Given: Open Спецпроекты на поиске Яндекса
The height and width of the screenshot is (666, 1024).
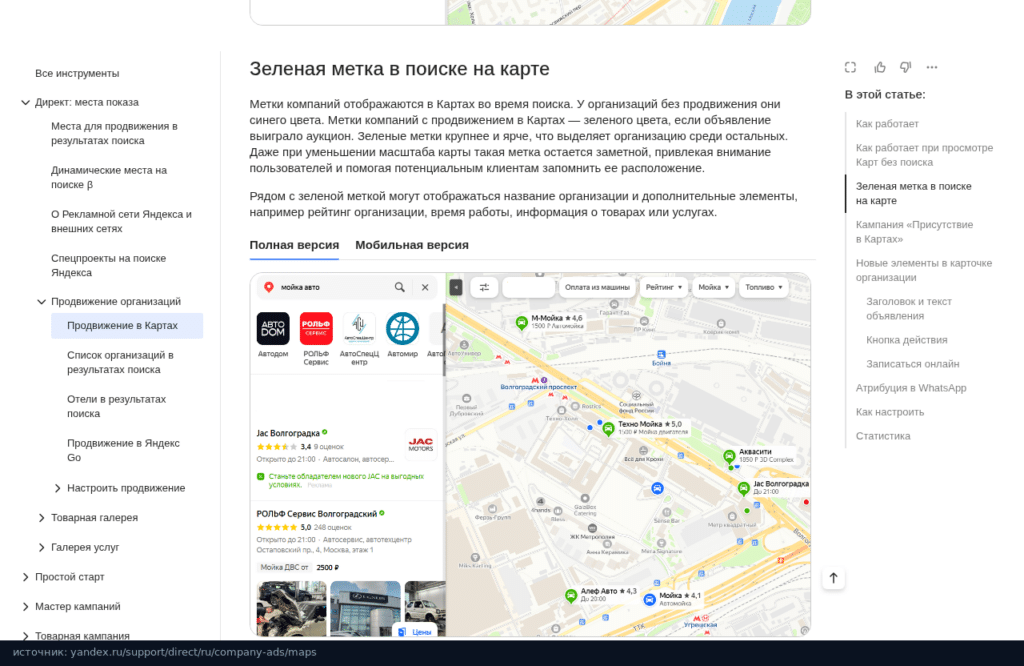Looking at the screenshot, I should pos(108,266).
